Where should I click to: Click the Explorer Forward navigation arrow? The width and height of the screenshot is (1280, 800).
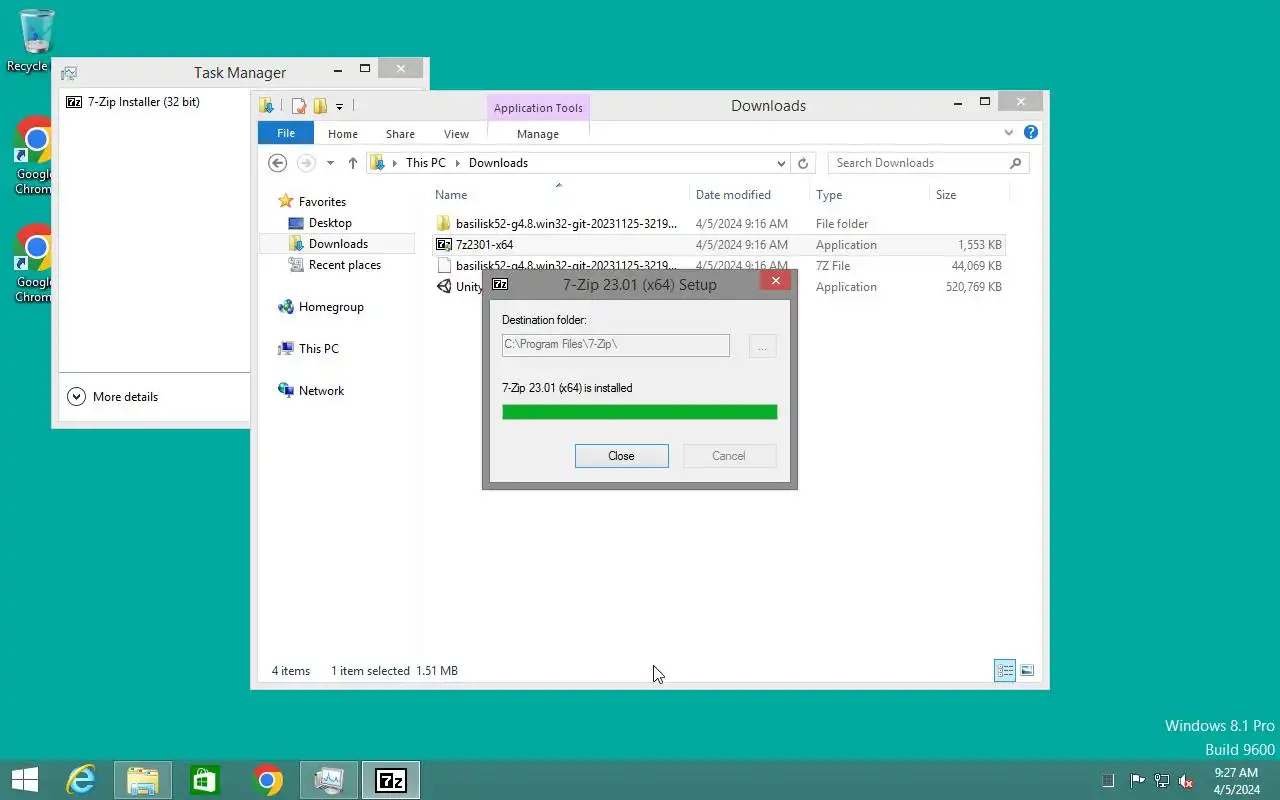click(306, 163)
